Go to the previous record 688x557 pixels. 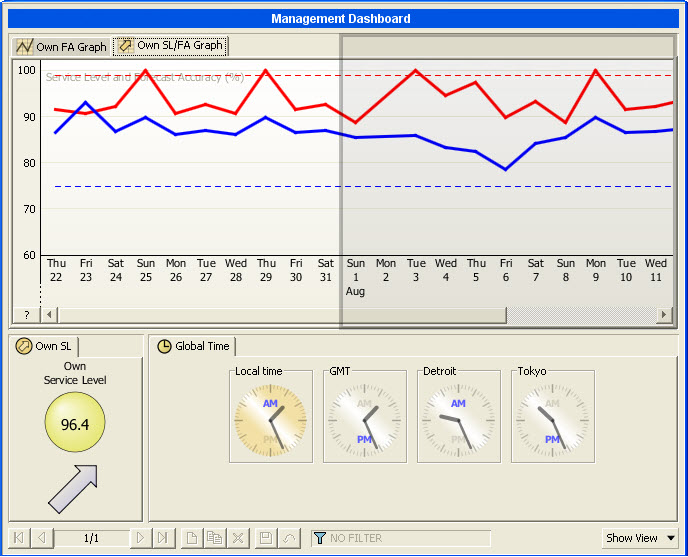42,538
